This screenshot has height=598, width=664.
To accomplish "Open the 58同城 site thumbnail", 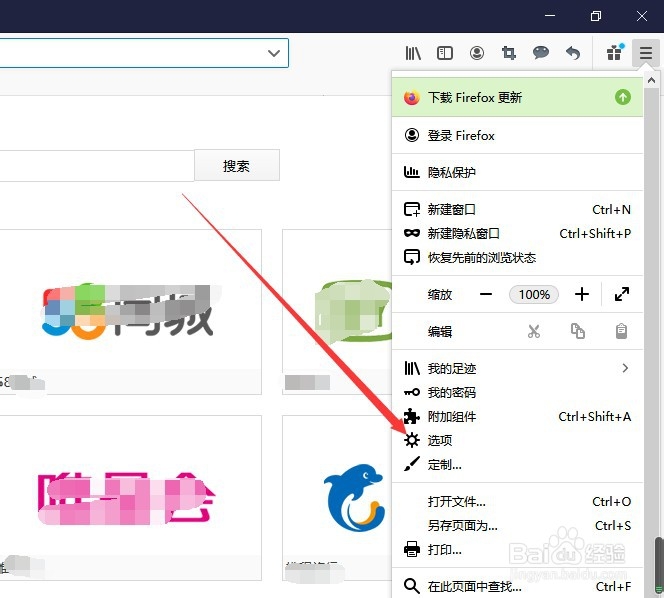I will point(130,312).
